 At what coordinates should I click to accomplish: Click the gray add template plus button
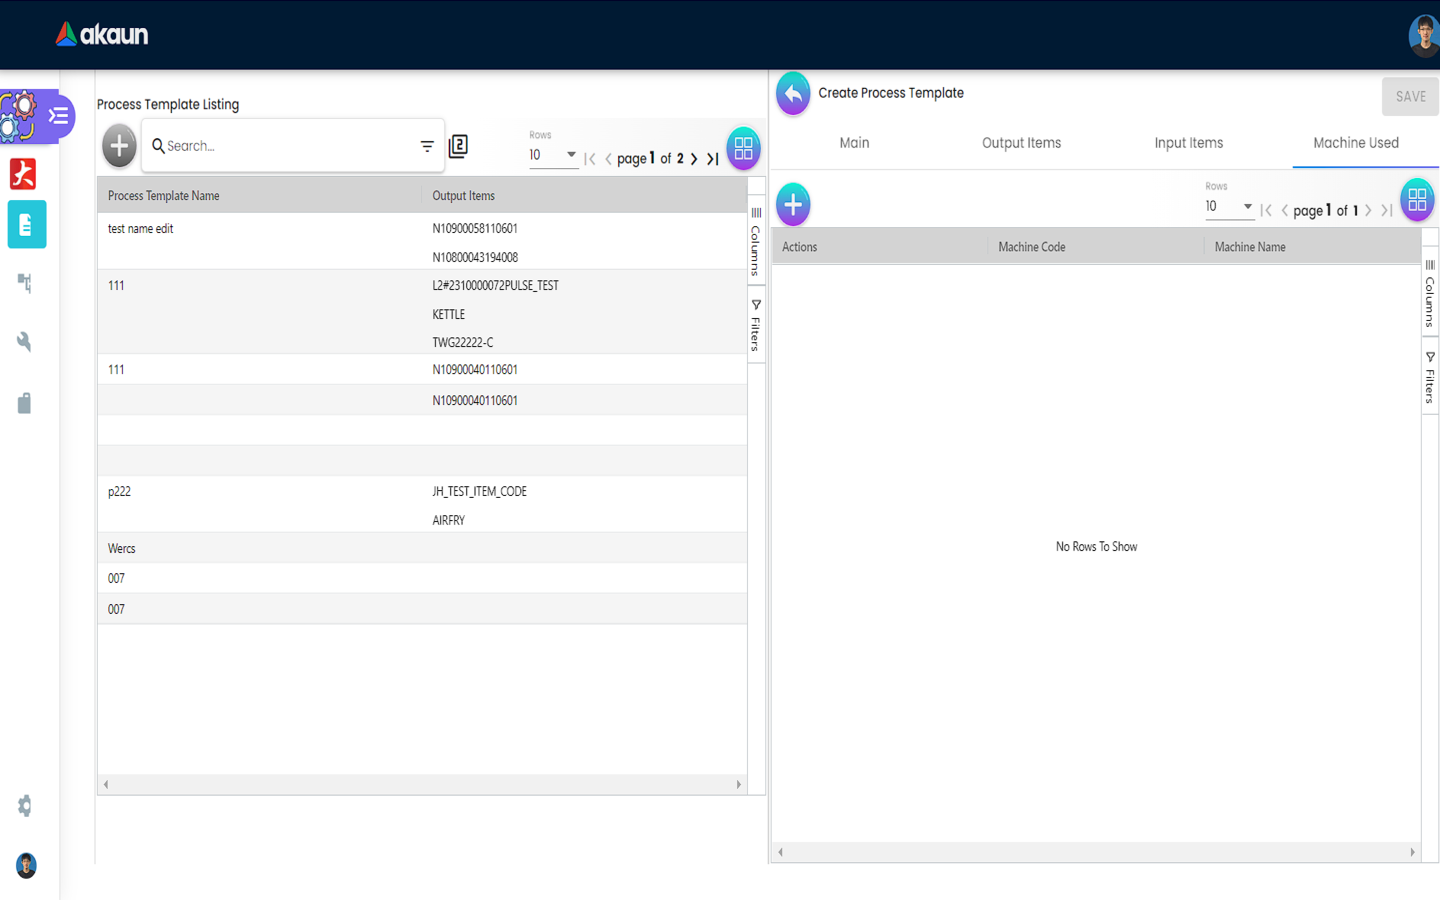(x=119, y=146)
